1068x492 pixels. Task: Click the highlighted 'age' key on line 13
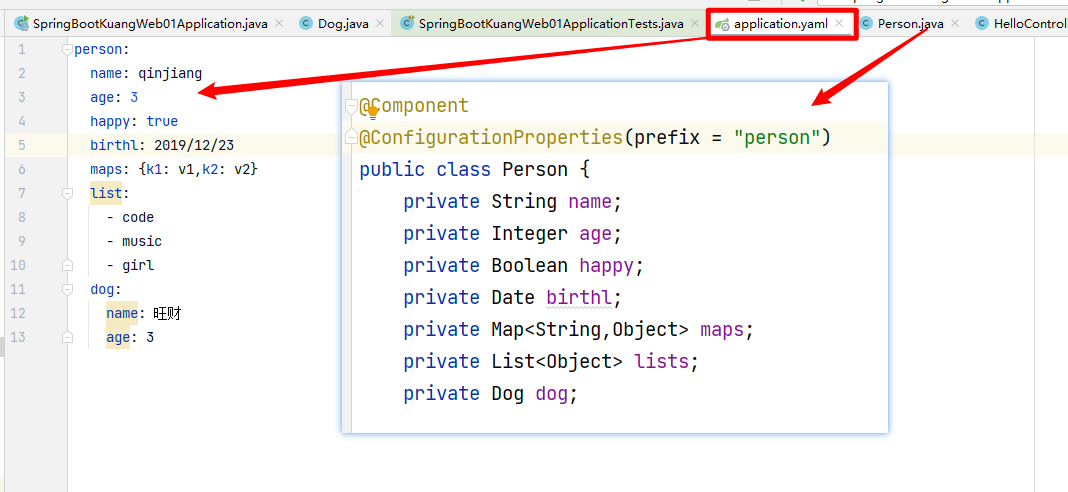pos(118,337)
